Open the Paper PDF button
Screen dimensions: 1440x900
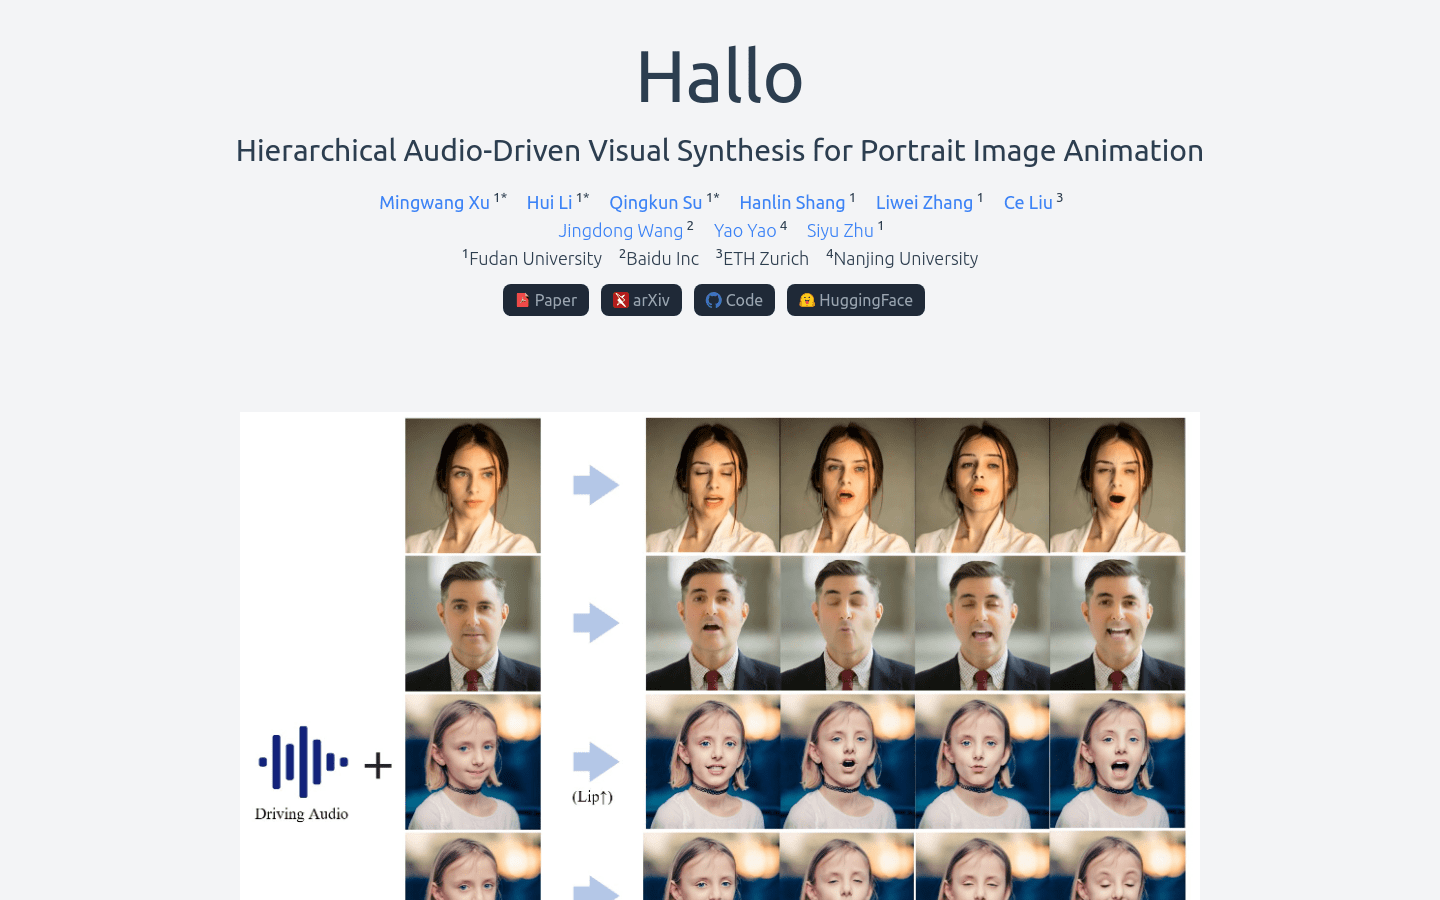545,300
